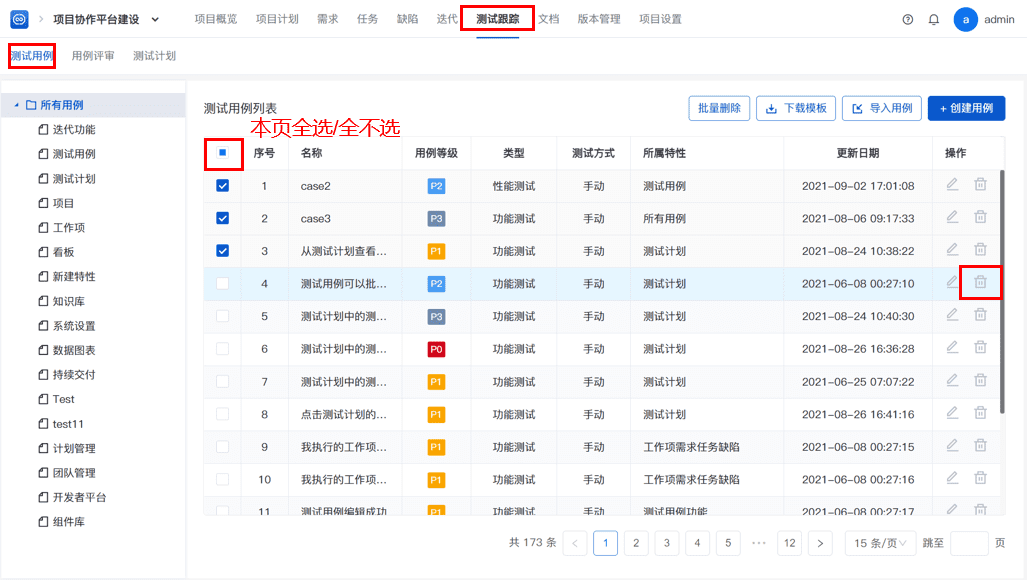Click edit icon for row 9
This screenshot has height=580, width=1028.
click(x=952, y=446)
